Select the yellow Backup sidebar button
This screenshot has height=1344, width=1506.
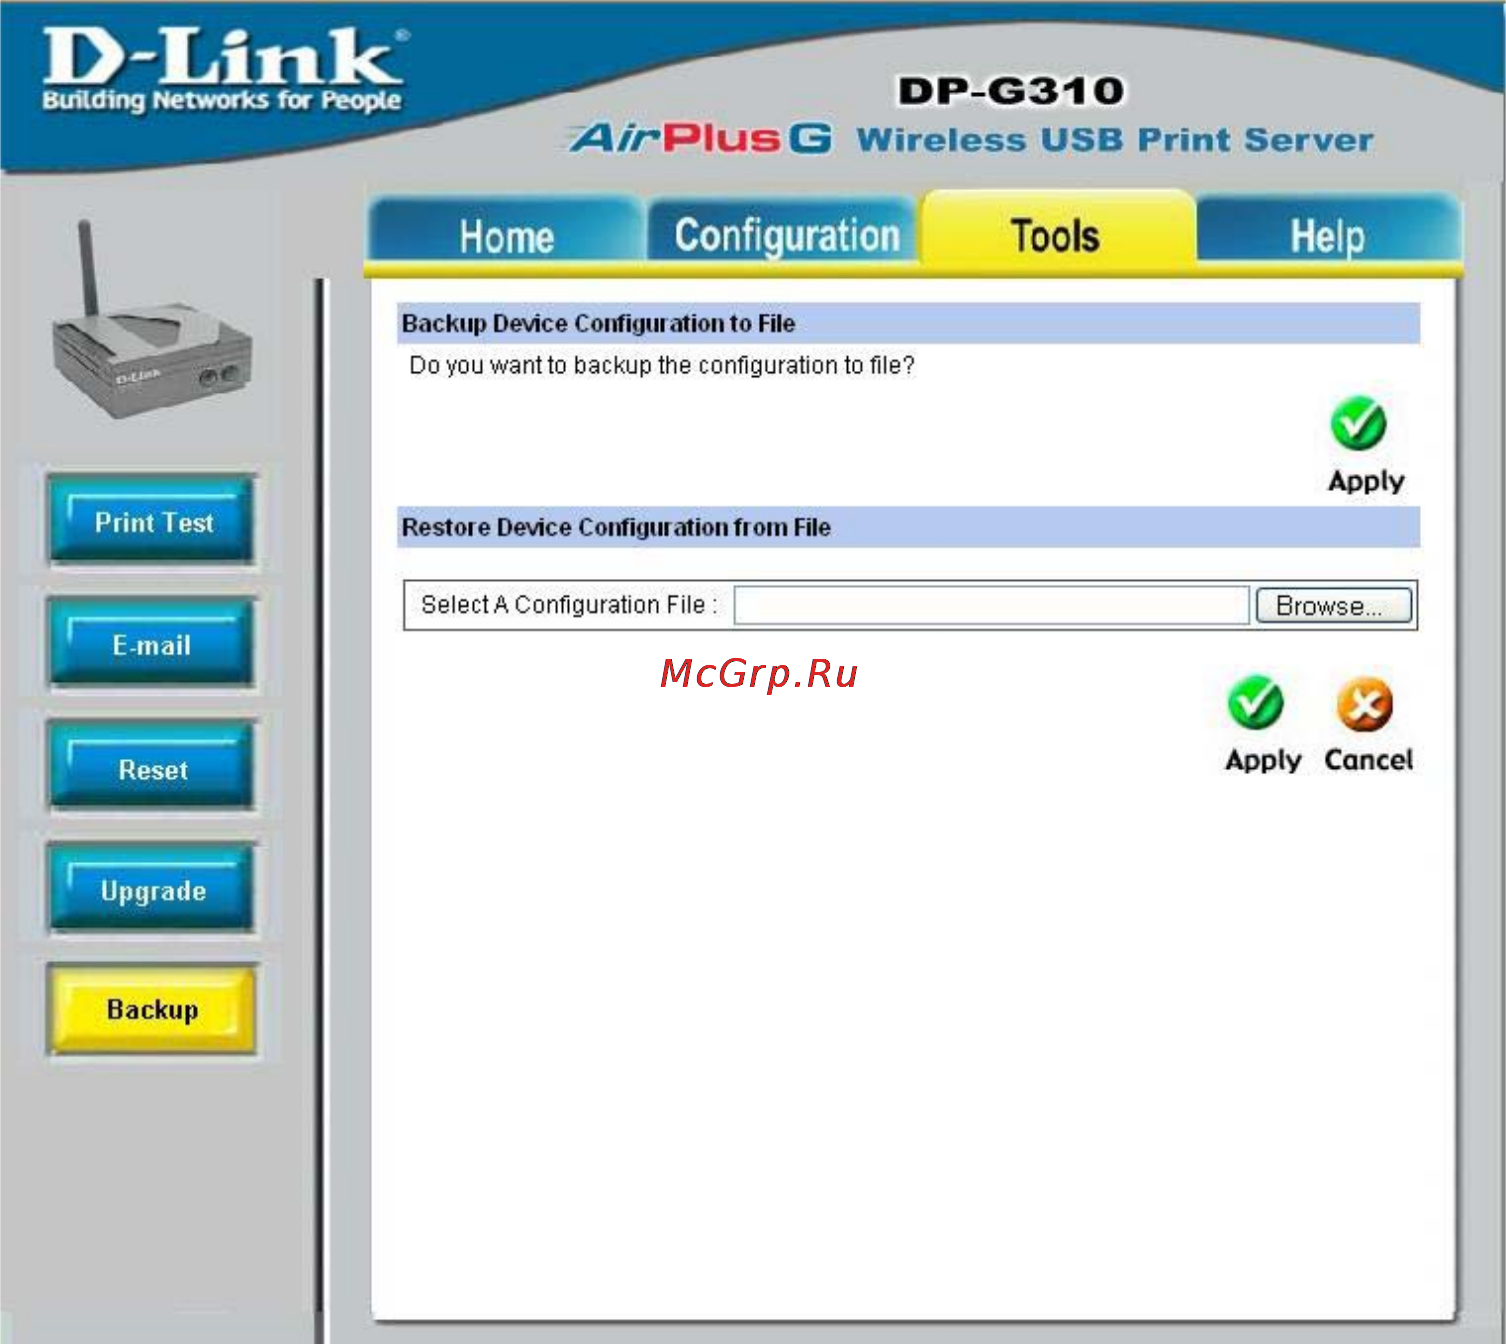[152, 1009]
